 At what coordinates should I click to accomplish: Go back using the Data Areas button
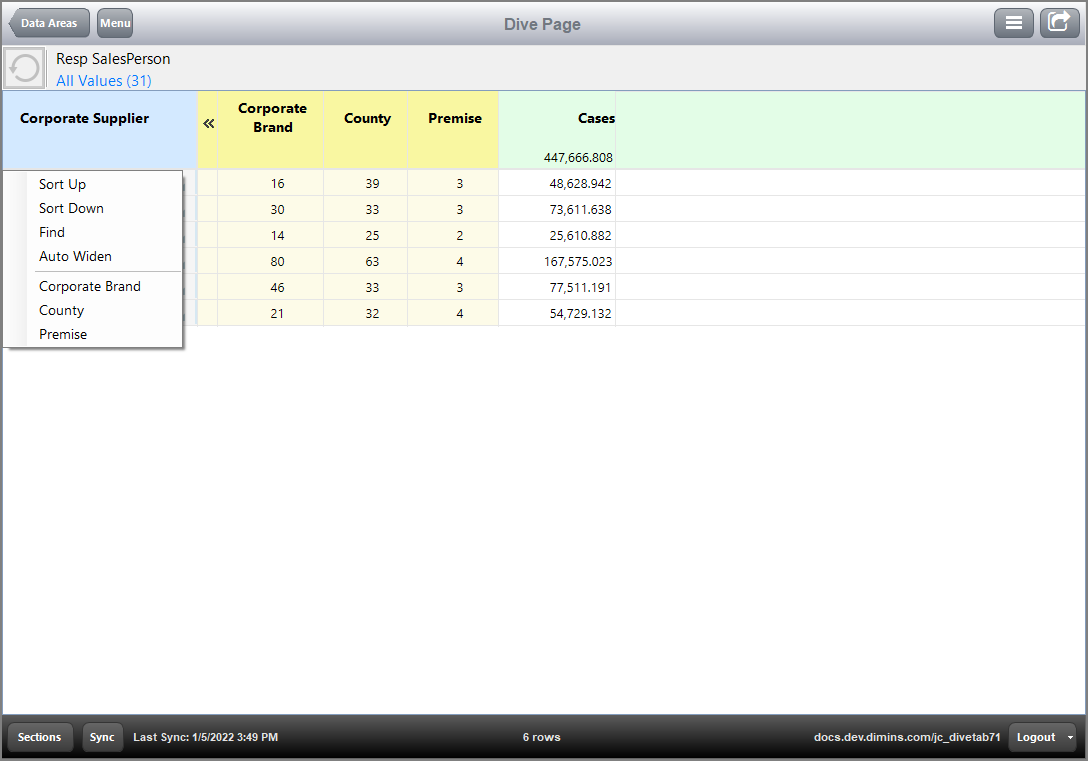pos(48,22)
